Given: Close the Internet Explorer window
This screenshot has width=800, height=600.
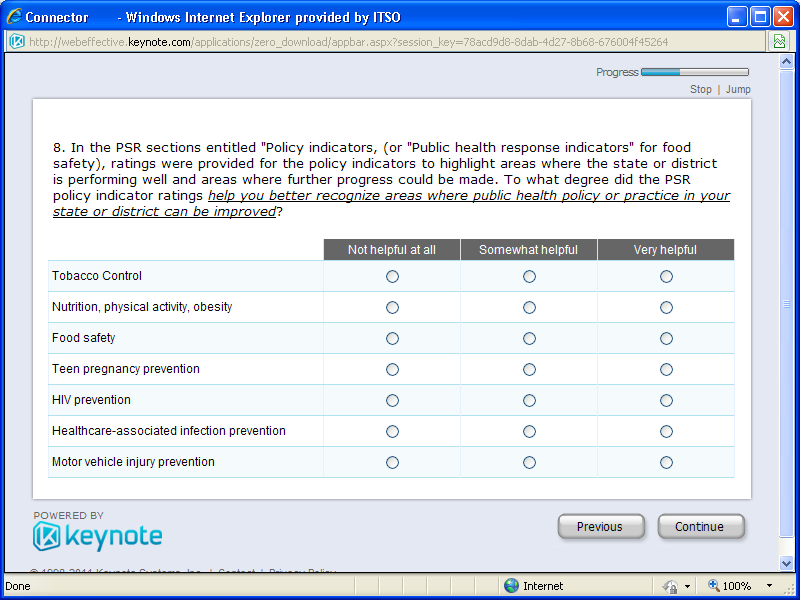Looking at the screenshot, I should pos(783,17).
